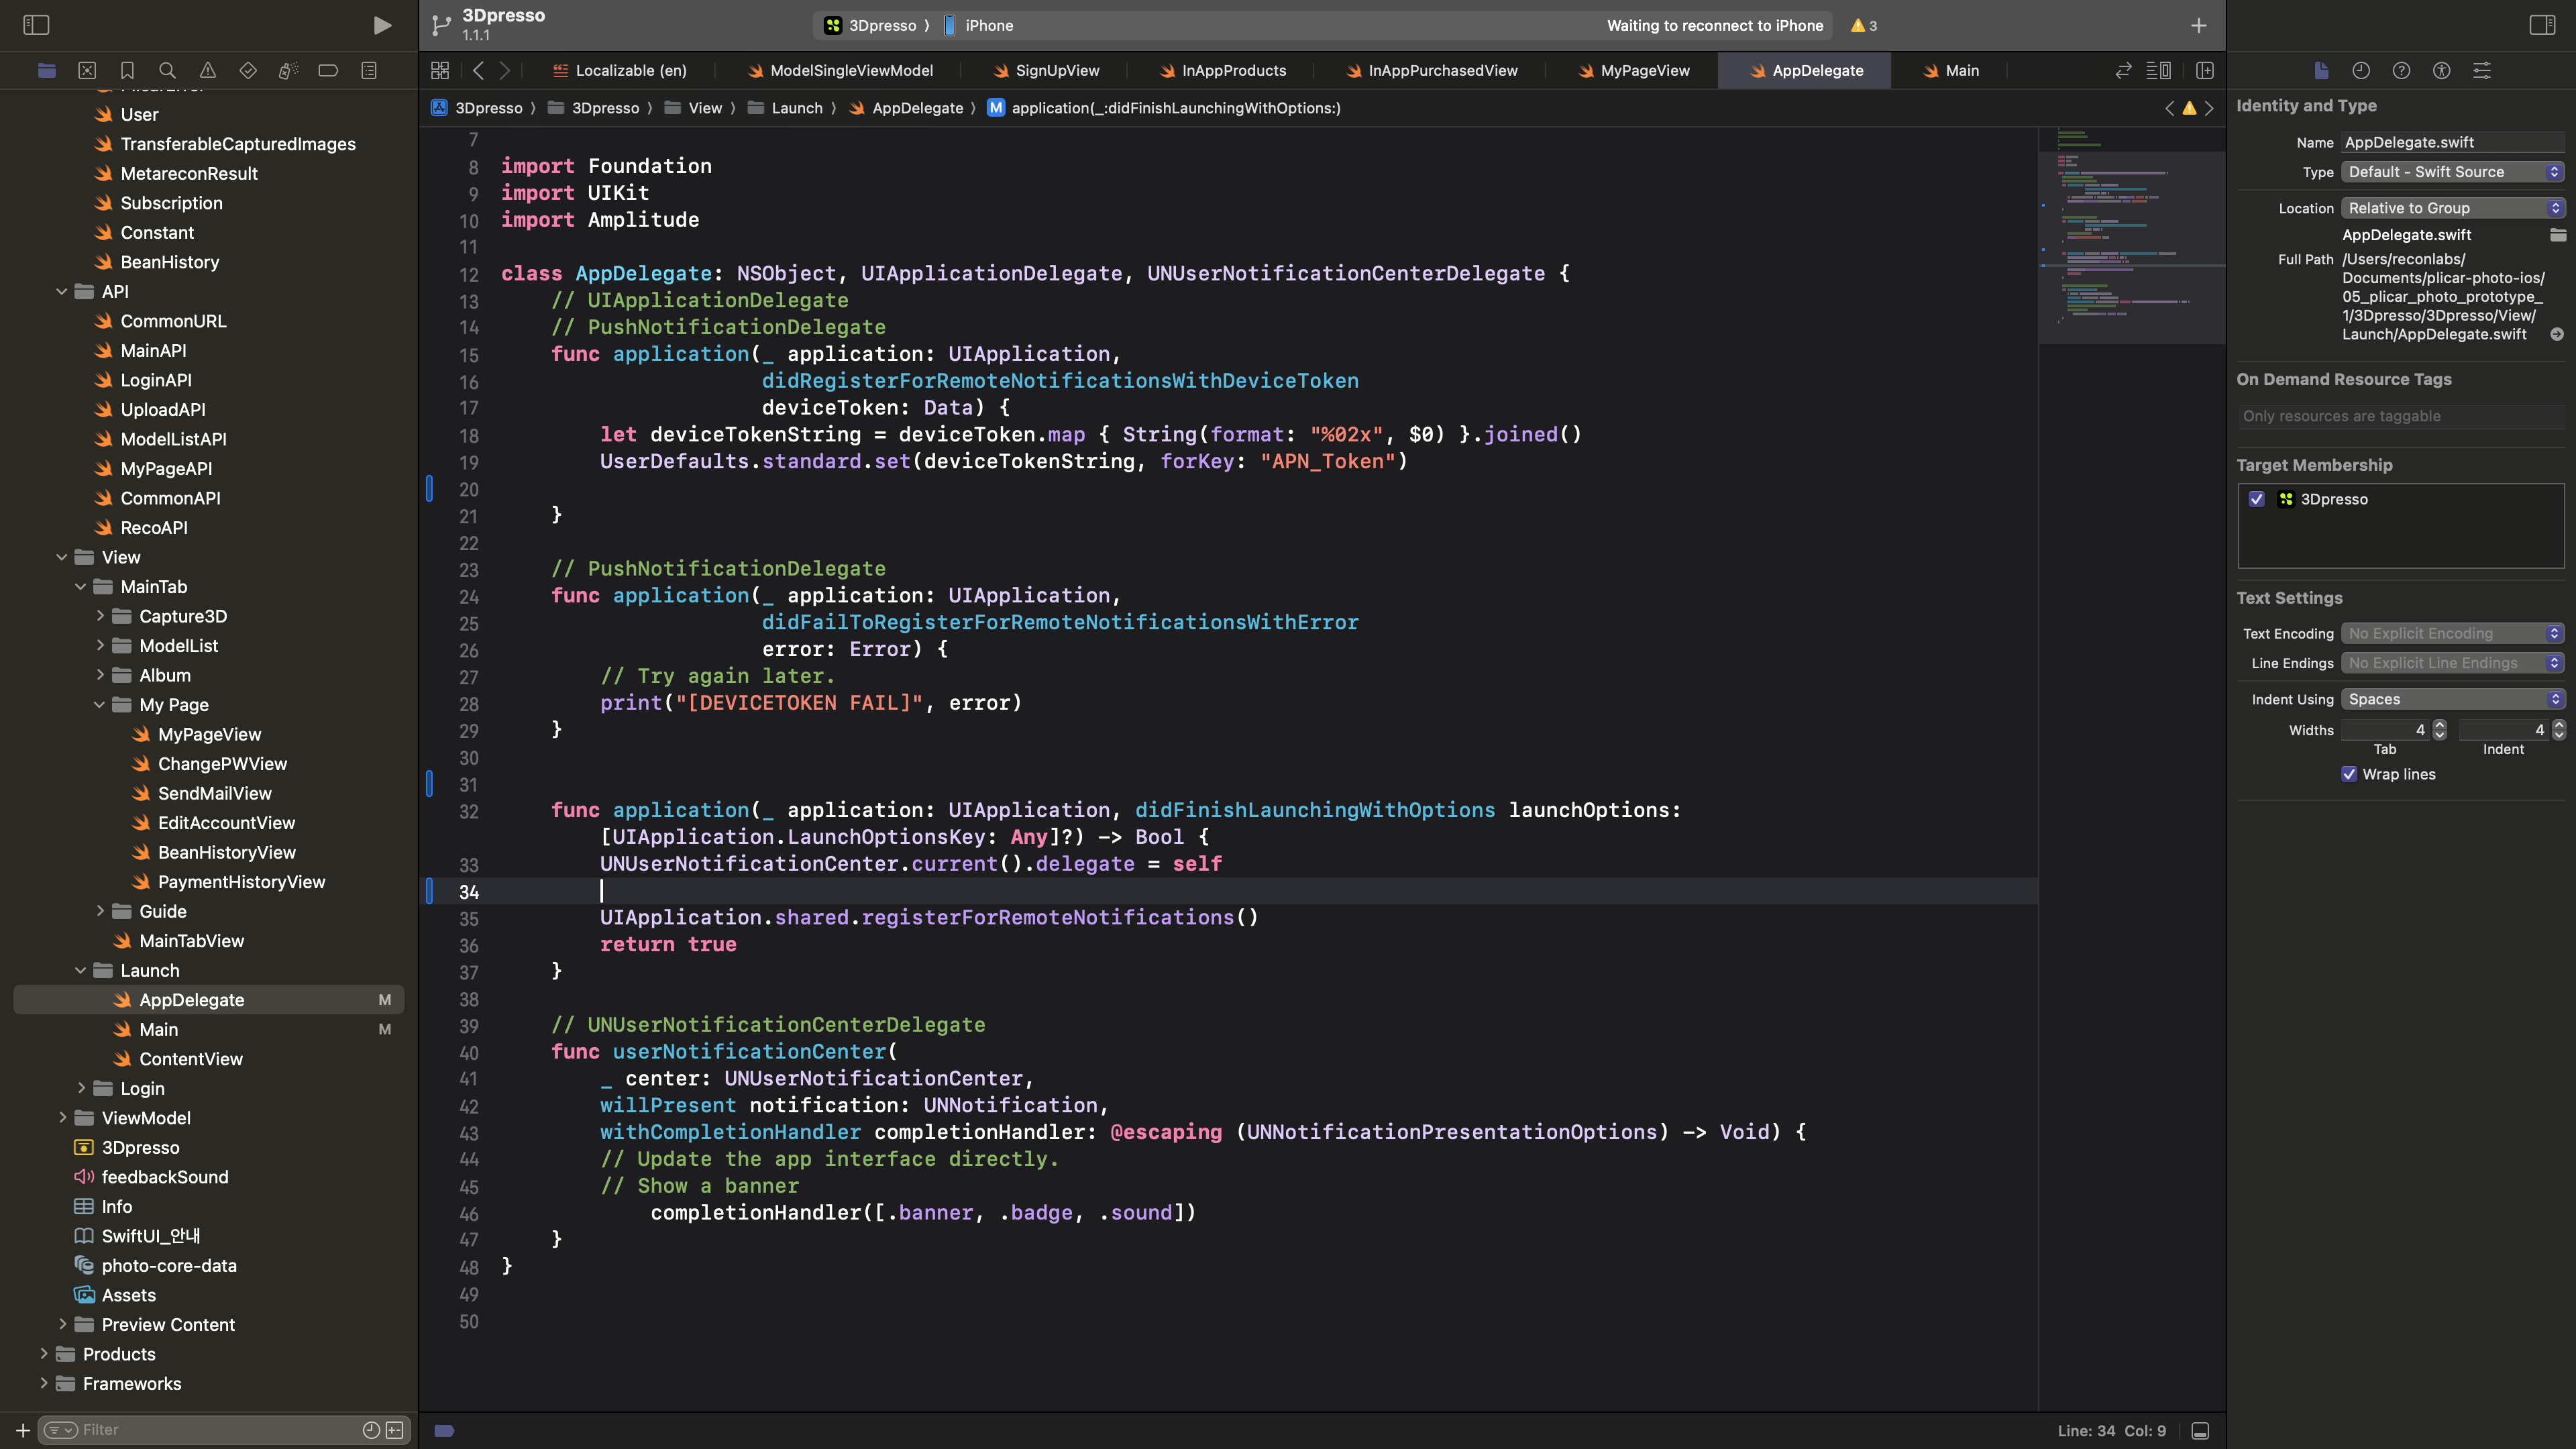Open the Issue navigator warning icon
The height and width of the screenshot is (1449, 2576).
tap(207, 70)
